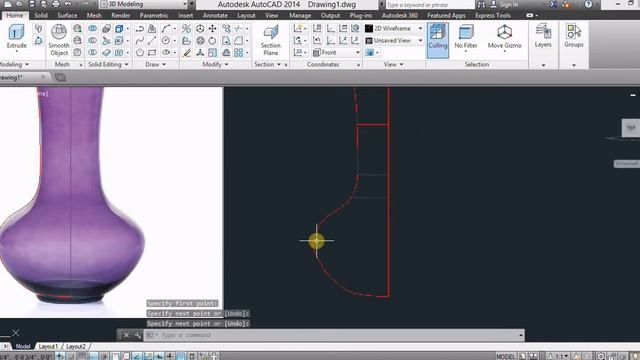Screen dimensions: 640x360
Task: Open the Featured Apps ribbon tab
Action: pos(446,16)
